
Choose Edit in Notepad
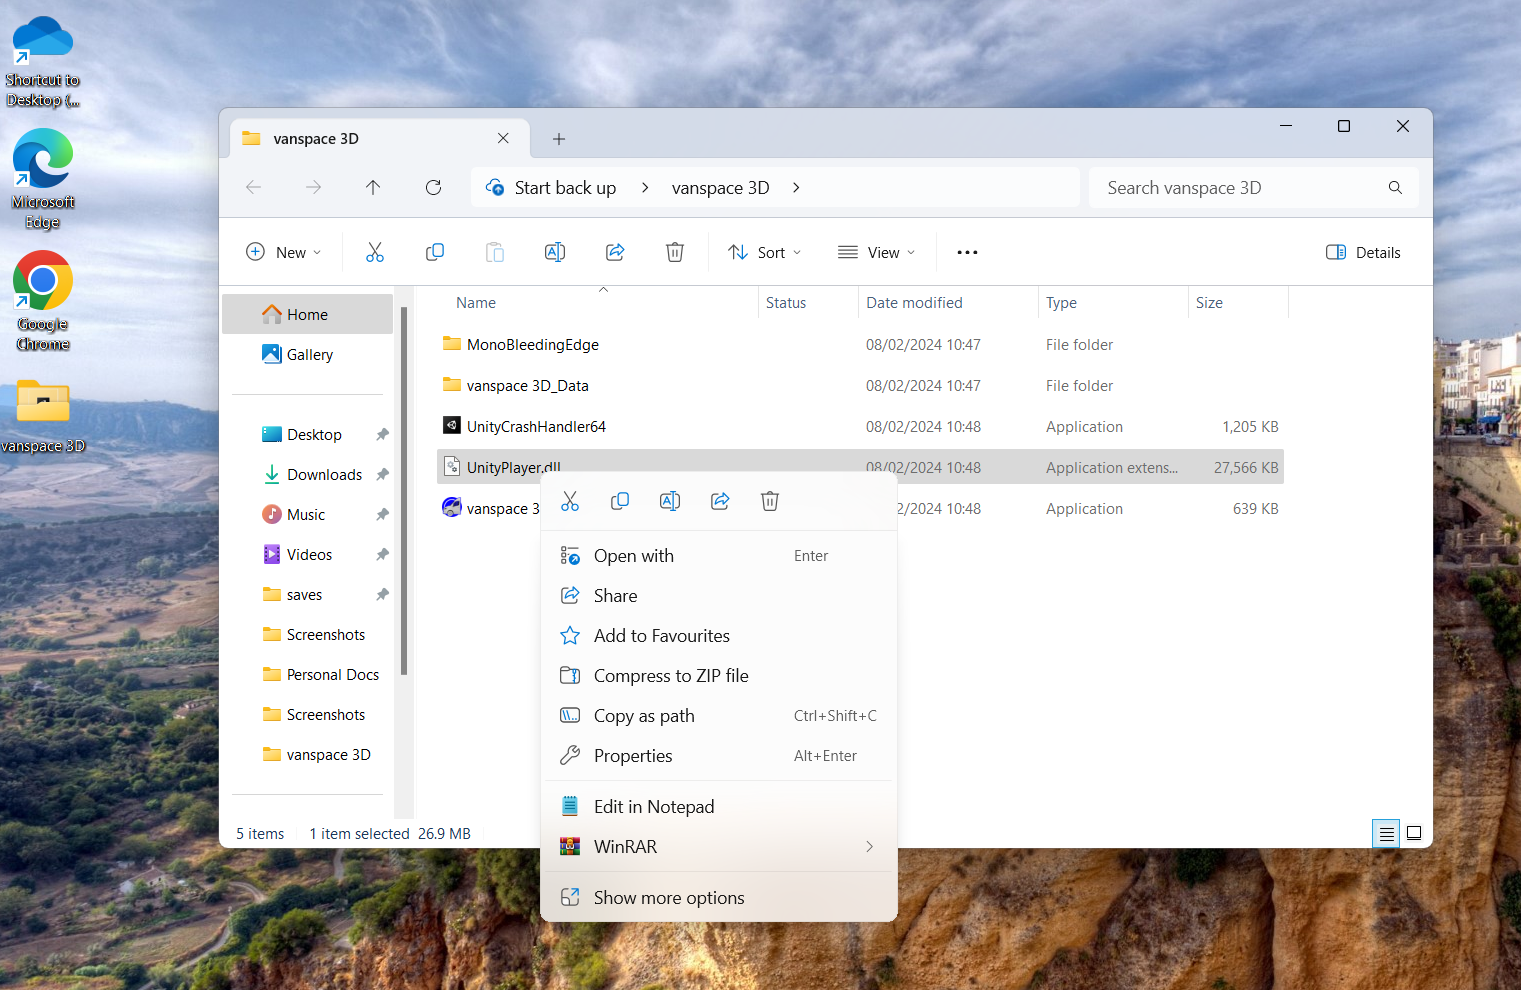coord(719,807)
